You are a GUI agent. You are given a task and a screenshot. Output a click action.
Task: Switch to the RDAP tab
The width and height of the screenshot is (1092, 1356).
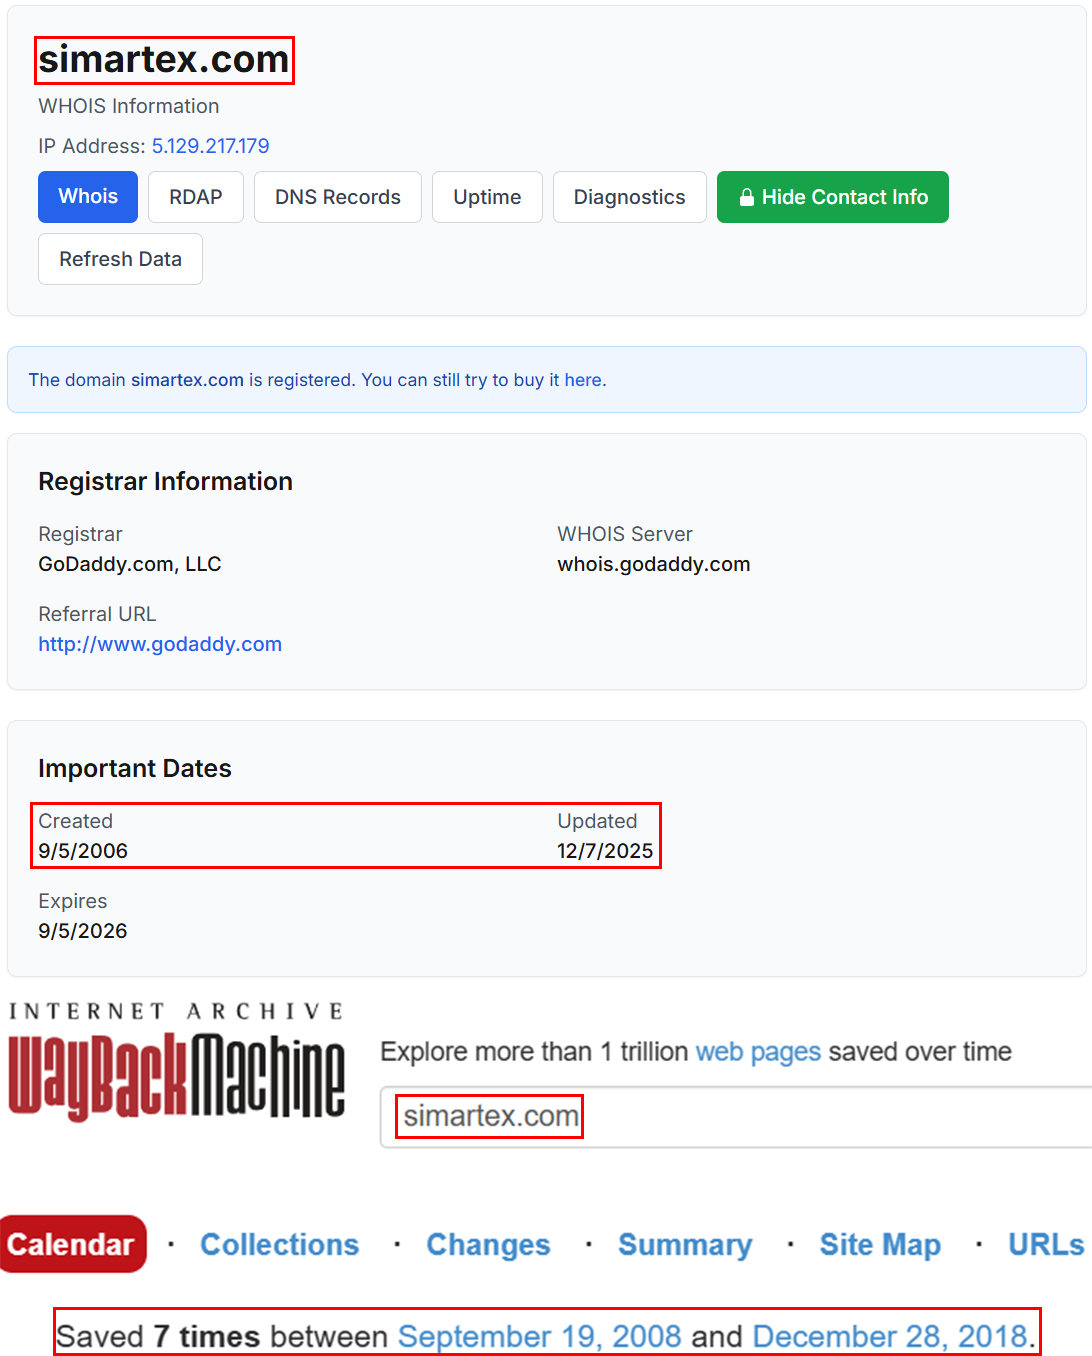point(195,197)
